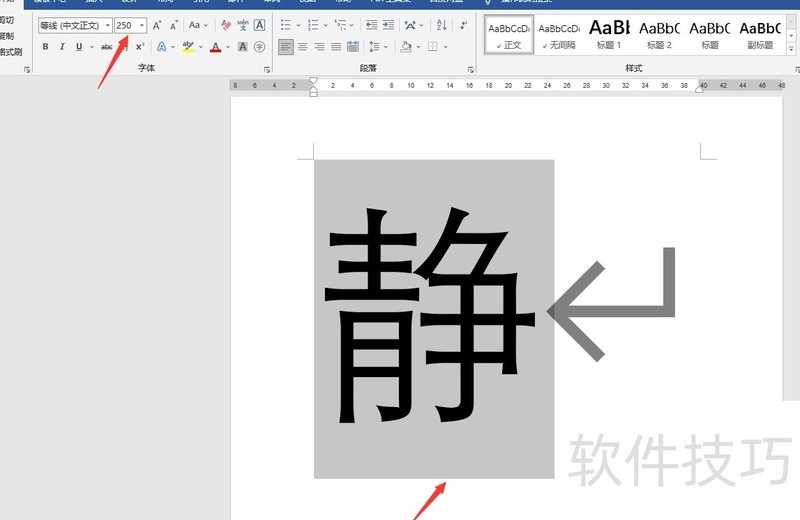This screenshot has width=800, height=520.
Task: Expand shading color options arrow
Action: [x=419, y=47]
